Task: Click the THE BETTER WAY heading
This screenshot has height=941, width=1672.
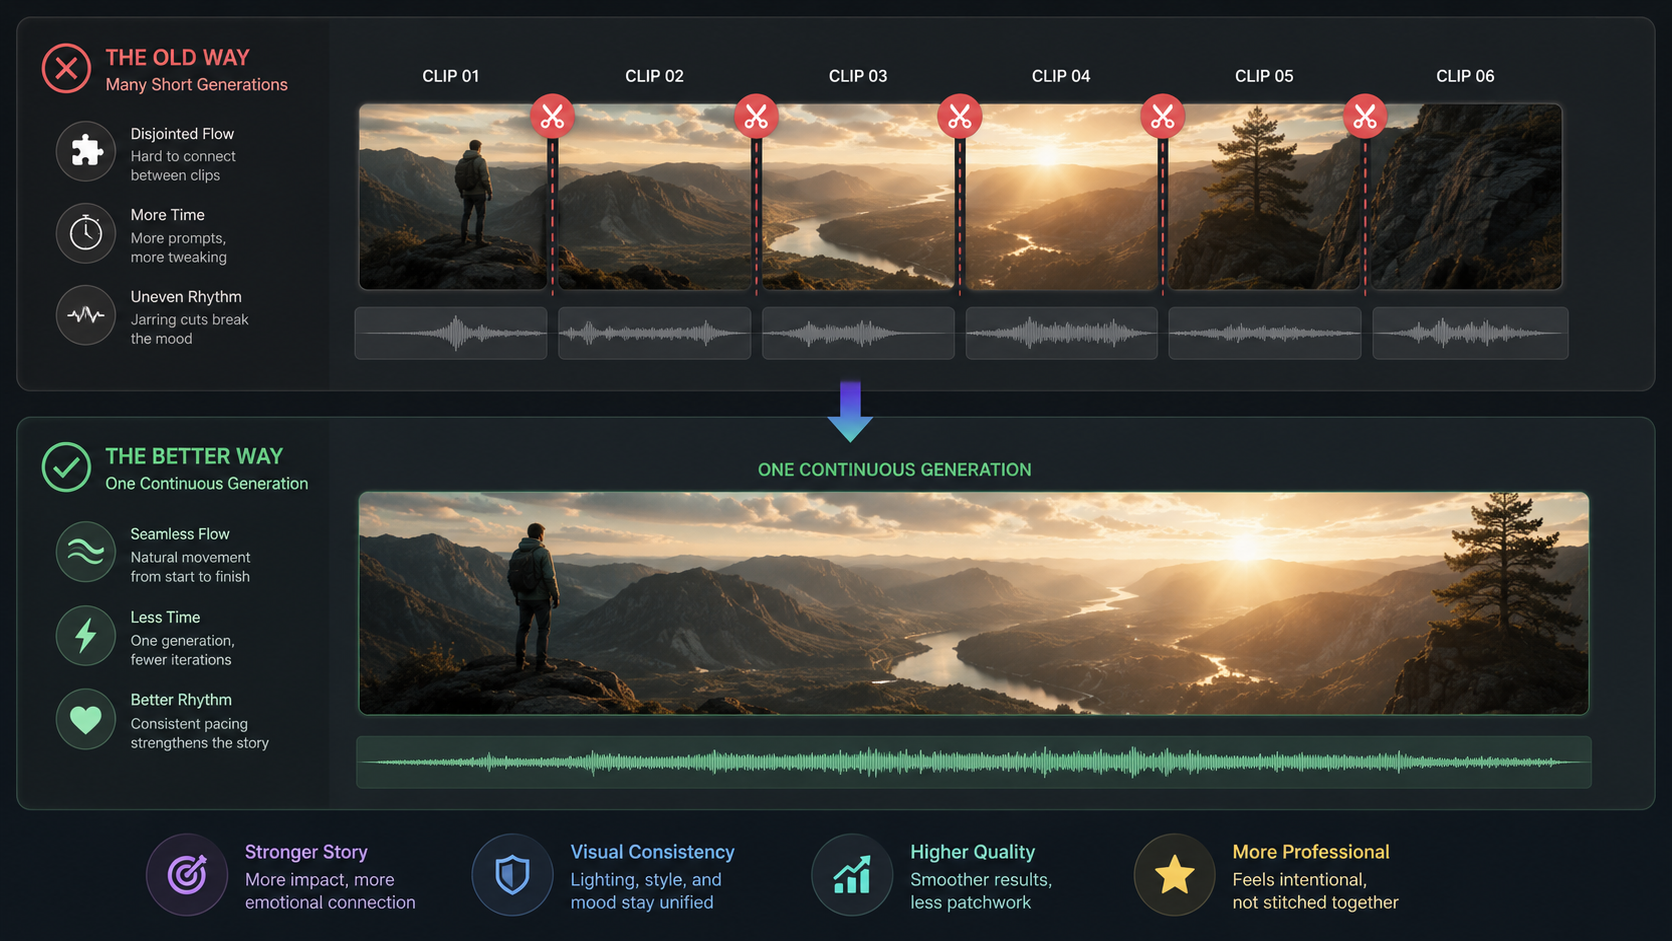Action: tap(194, 456)
